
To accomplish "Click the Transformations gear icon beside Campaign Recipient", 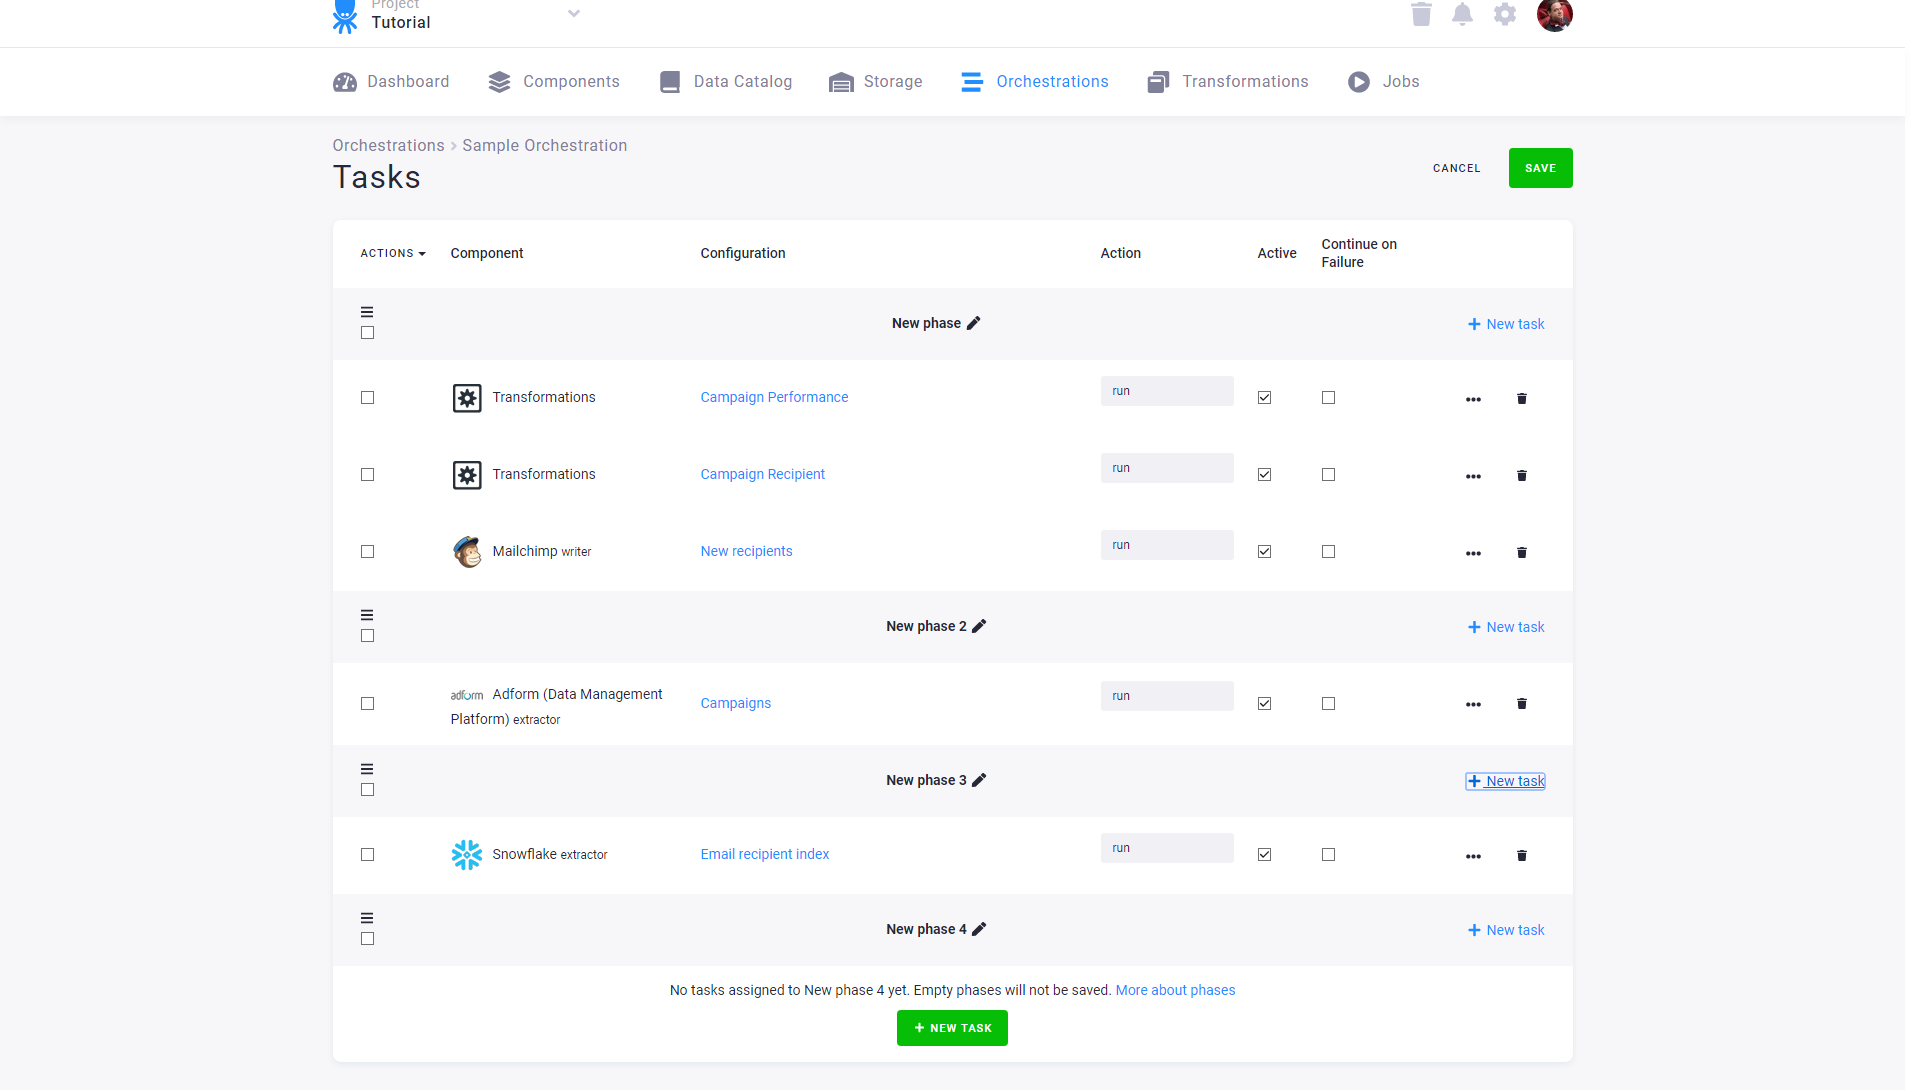I will point(466,474).
